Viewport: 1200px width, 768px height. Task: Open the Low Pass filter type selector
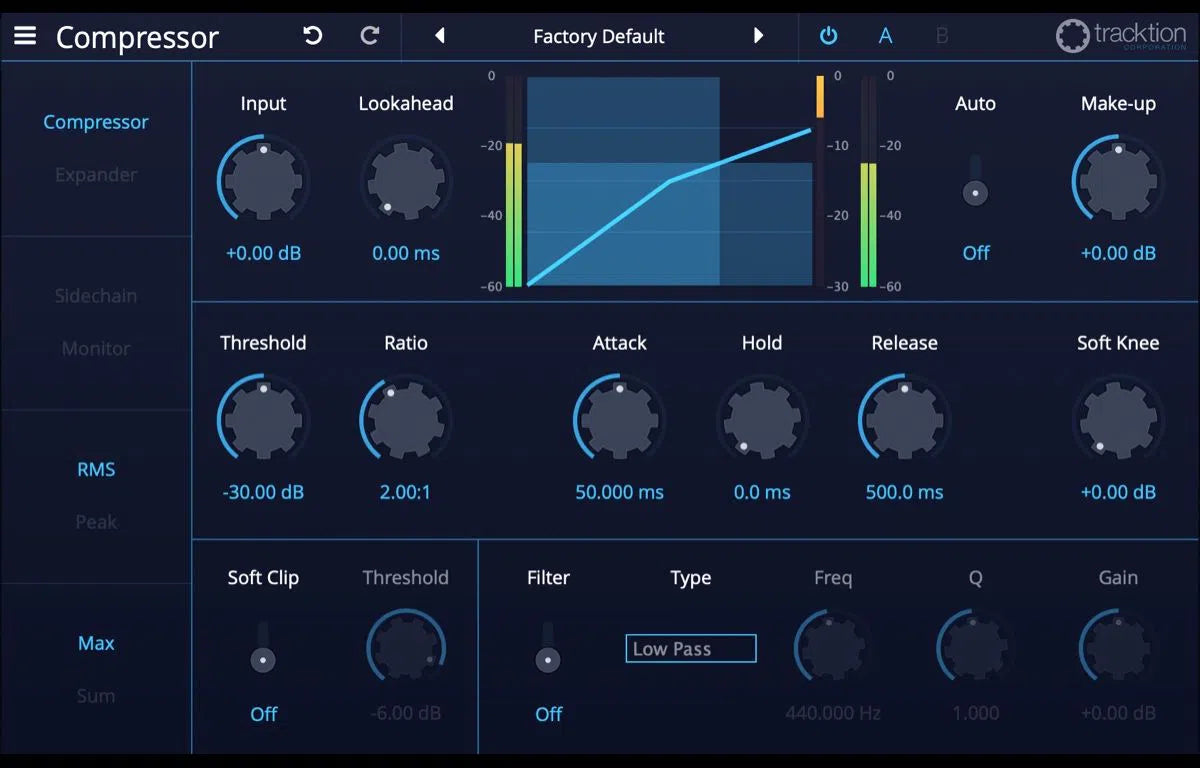(690, 648)
